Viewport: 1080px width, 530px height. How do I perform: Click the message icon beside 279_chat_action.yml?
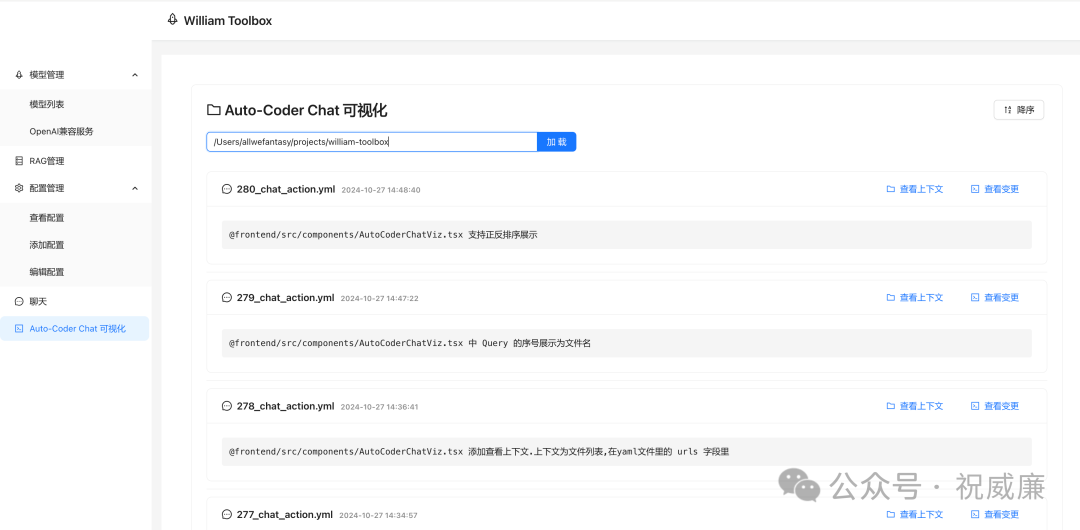point(227,298)
